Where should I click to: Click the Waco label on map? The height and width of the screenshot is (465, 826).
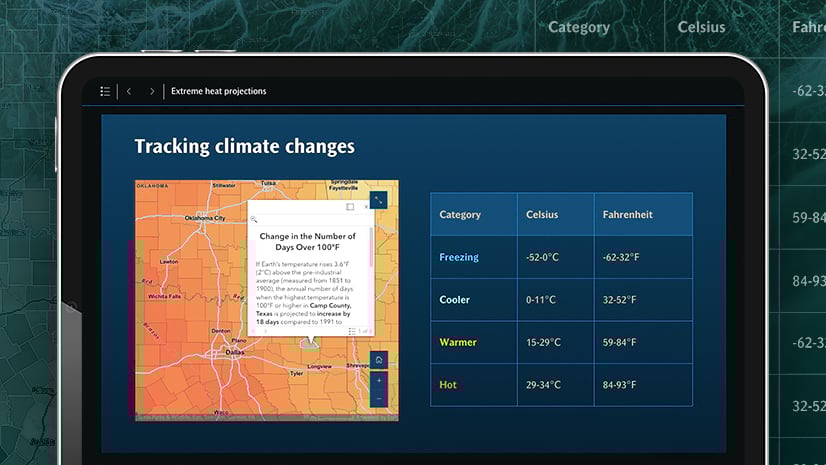221,412
